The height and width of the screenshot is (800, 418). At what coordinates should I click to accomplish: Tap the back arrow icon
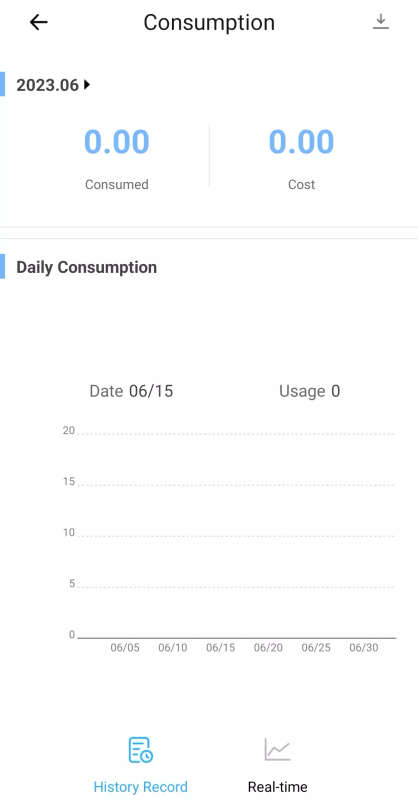click(x=38, y=22)
